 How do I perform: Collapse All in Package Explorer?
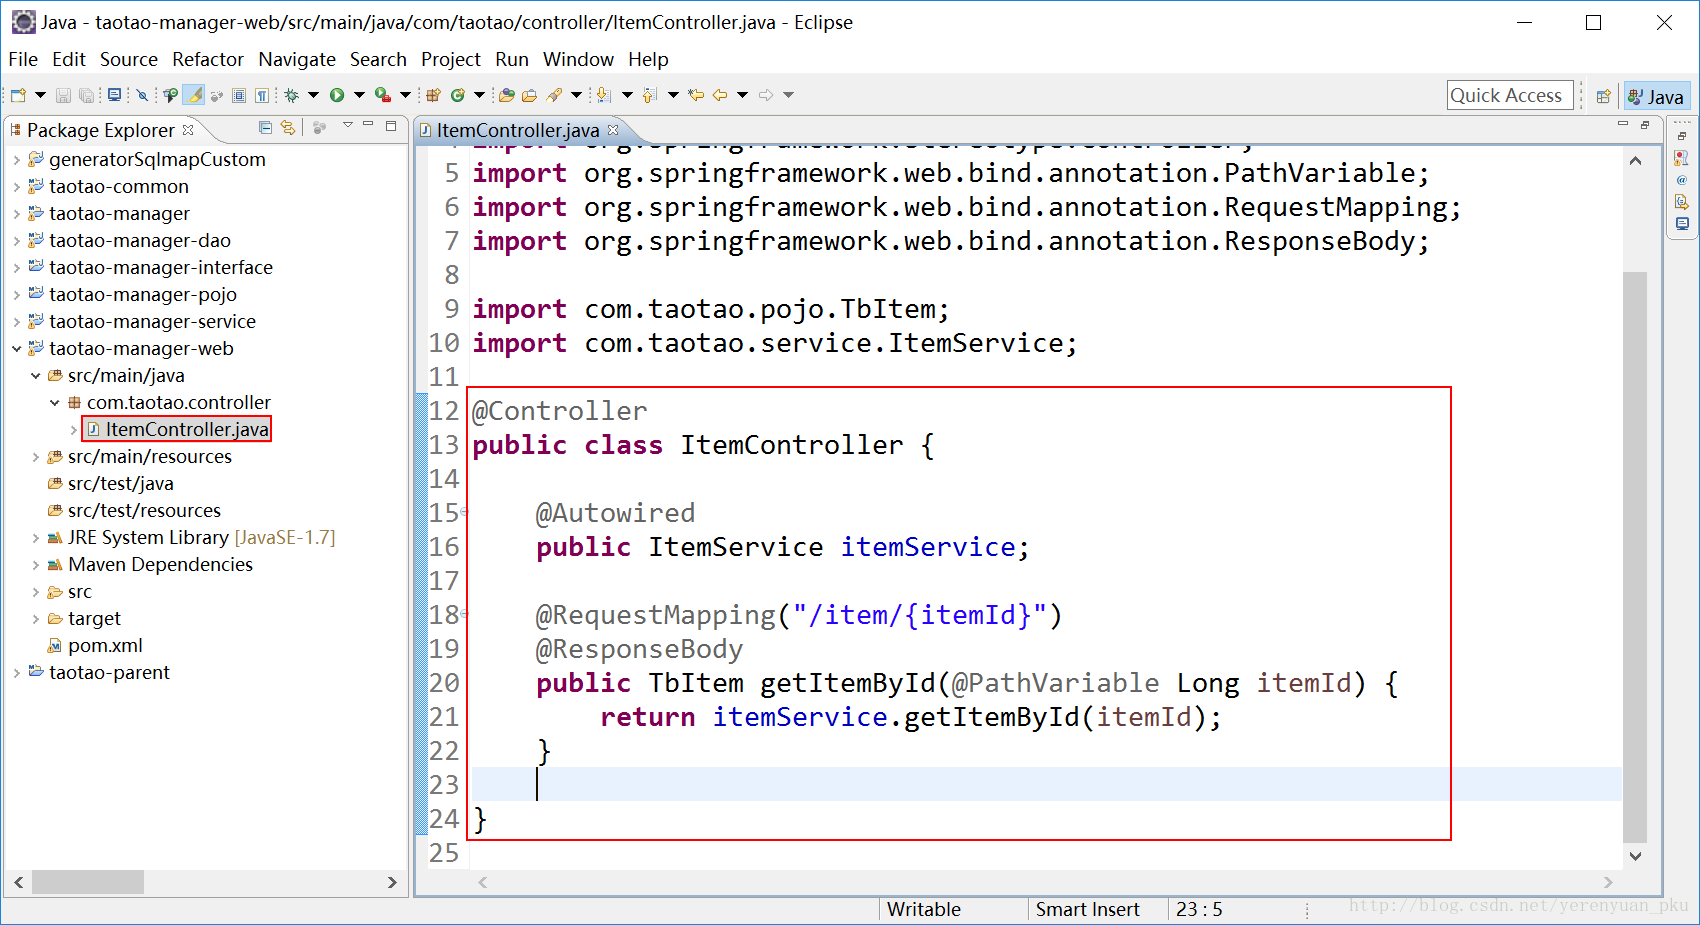pyautogui.click(x=265, y=127)
